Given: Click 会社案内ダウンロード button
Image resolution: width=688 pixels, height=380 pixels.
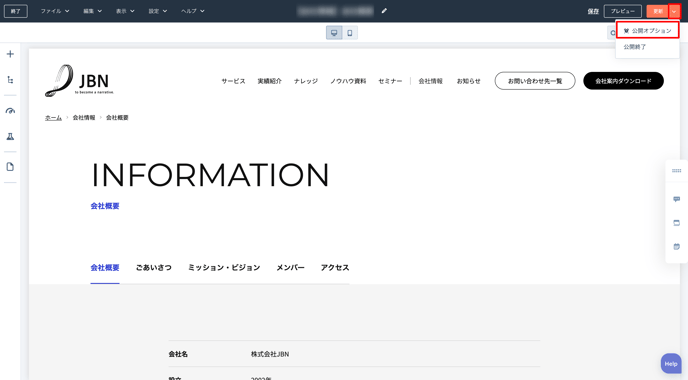Looking at the screenshot, I should (623, 81).
